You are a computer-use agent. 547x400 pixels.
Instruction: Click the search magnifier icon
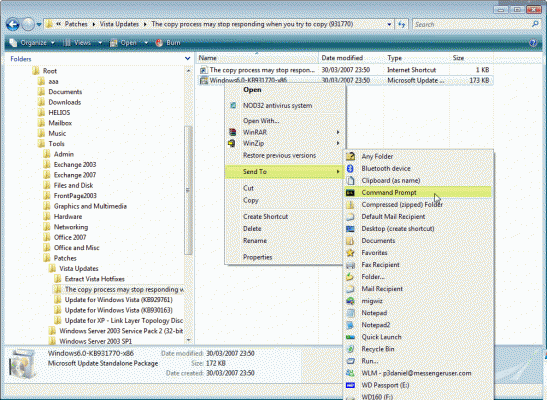[x=535, y=24]
